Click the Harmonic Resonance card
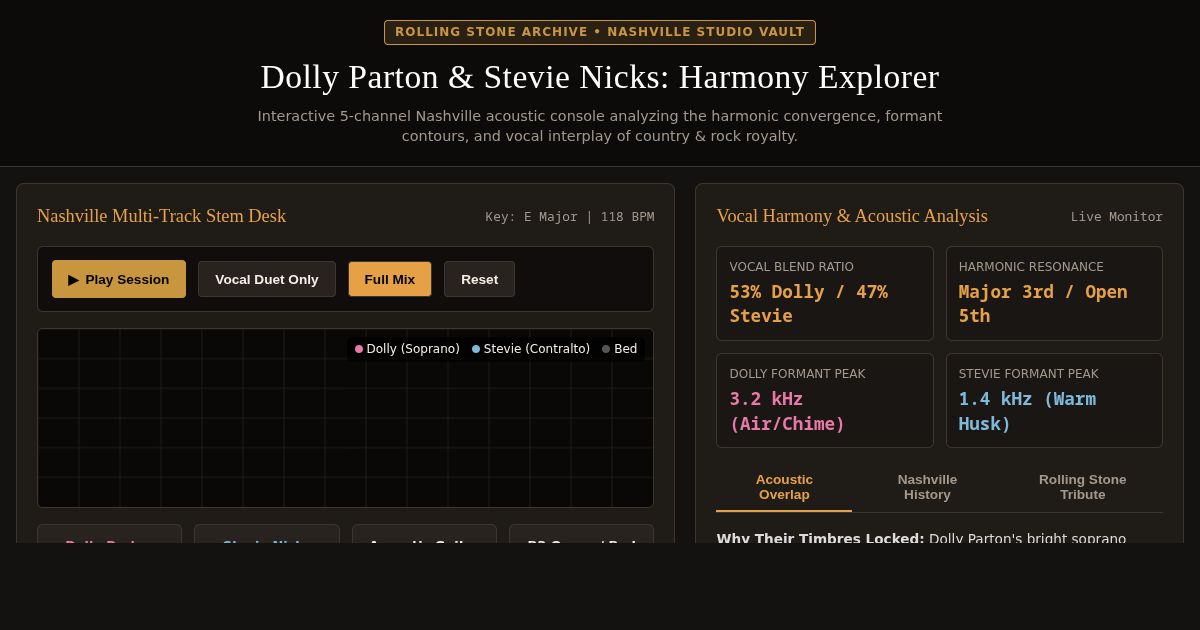Screen dimensions: 1200x630 1054,293
